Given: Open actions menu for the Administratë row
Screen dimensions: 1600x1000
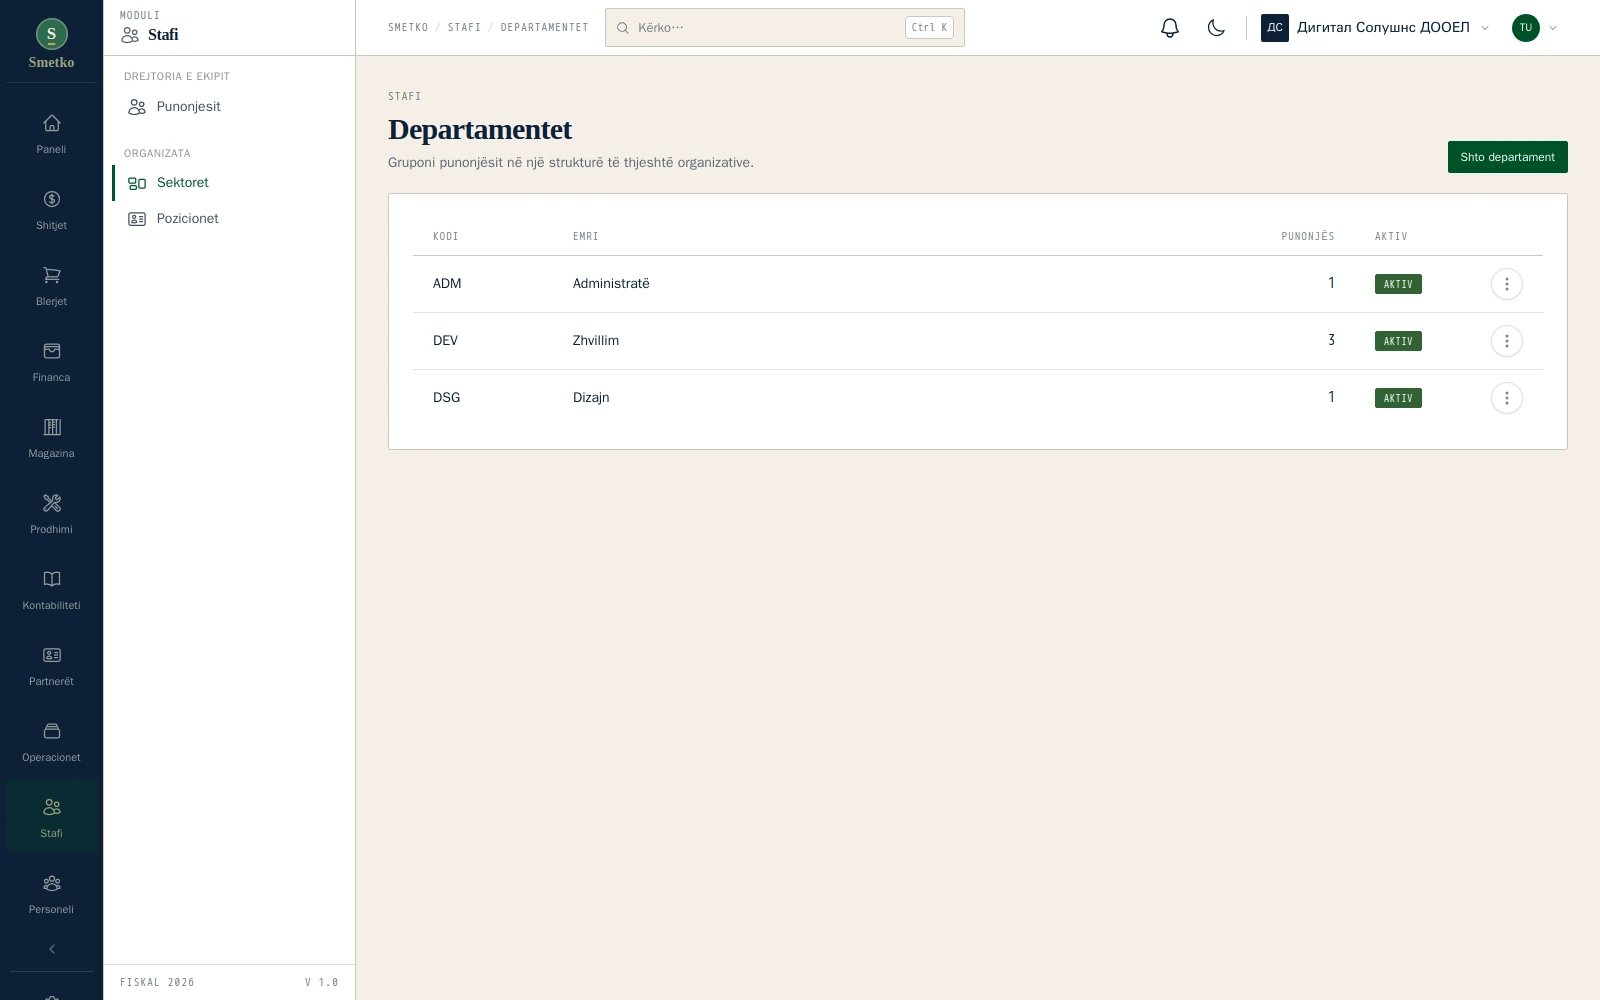Looking at the screenshot, I should [x=1507, y=284].
